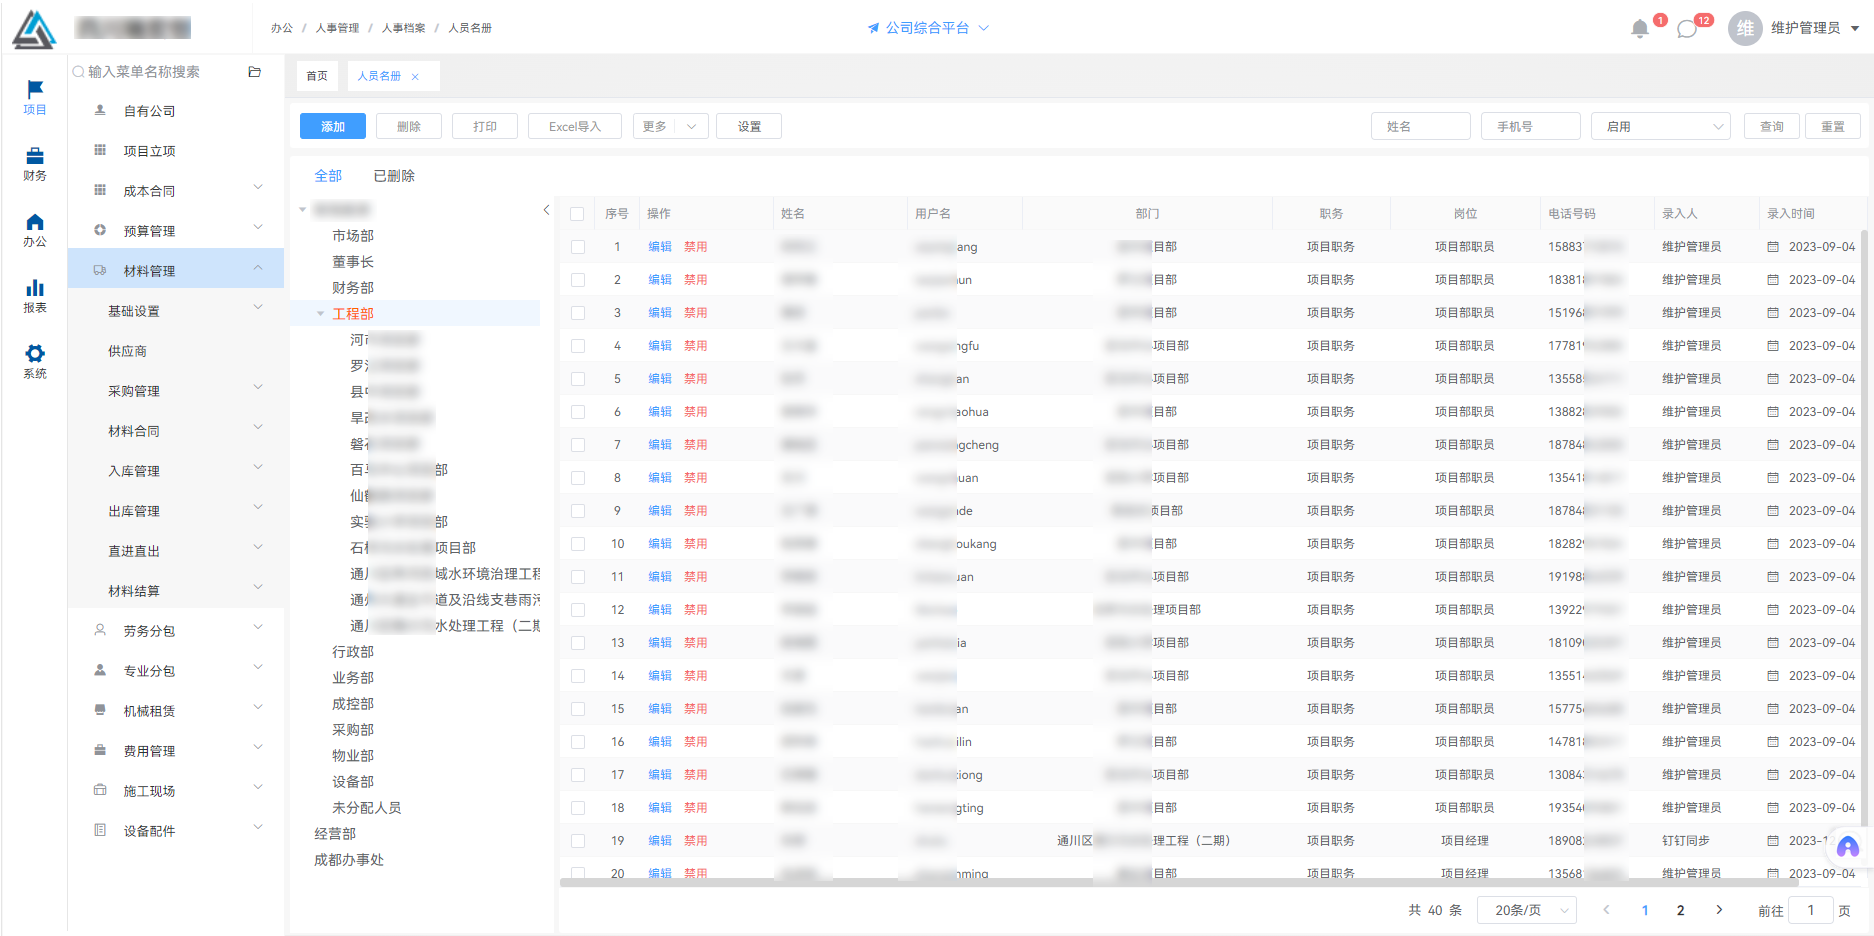Check the checkbox for row 13
The image size is (1874, 936).
pos(578,643)
